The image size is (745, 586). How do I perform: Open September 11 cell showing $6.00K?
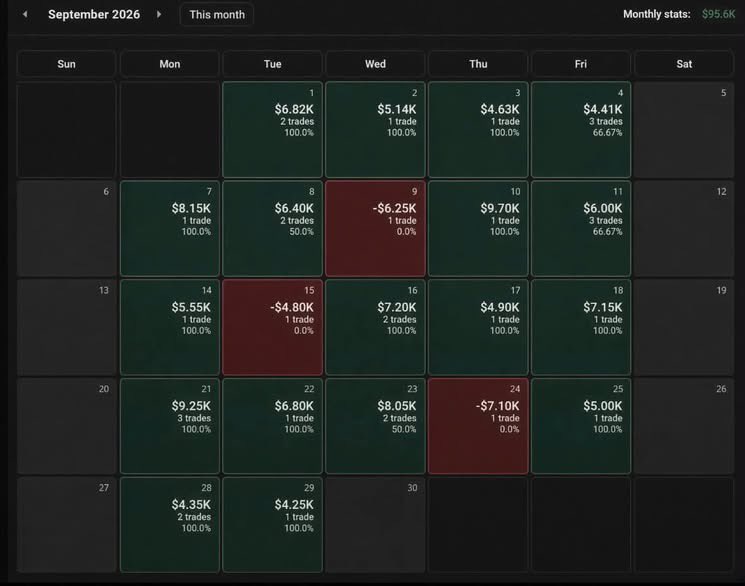tap(581, 229)
